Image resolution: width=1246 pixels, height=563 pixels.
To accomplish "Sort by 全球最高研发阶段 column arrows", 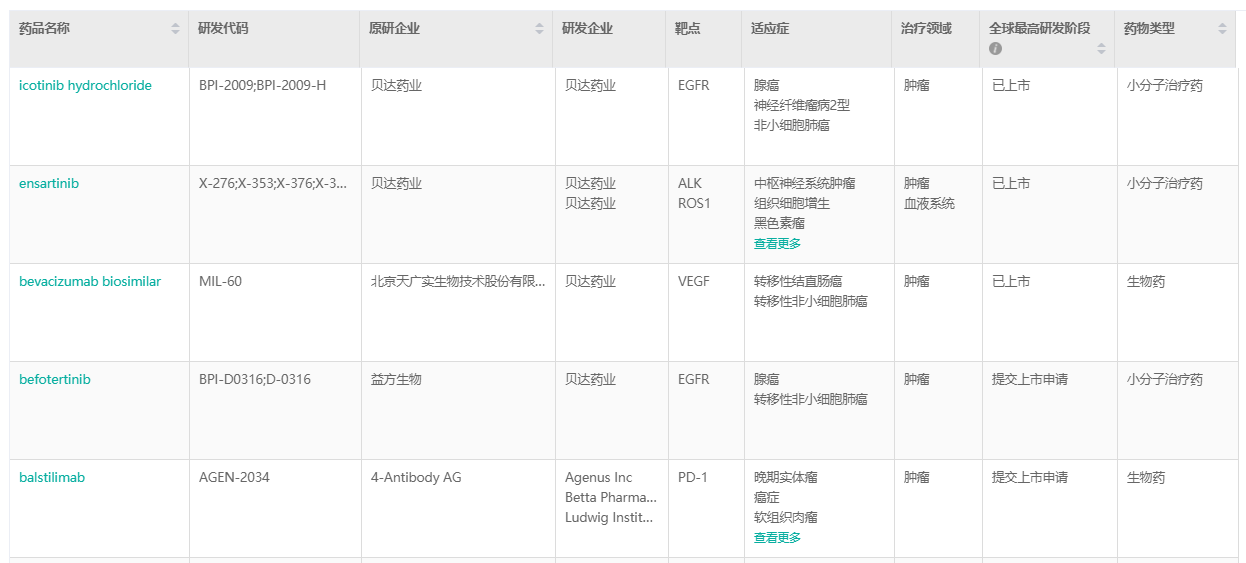I will 1101,48.
